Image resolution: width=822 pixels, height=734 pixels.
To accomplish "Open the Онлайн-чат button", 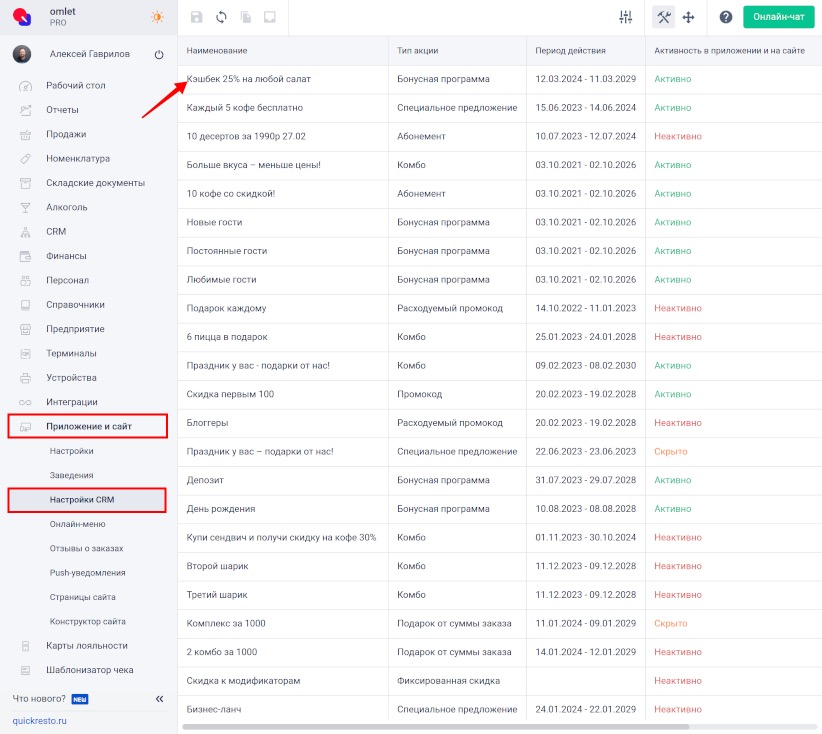I will tap(778, 17).
